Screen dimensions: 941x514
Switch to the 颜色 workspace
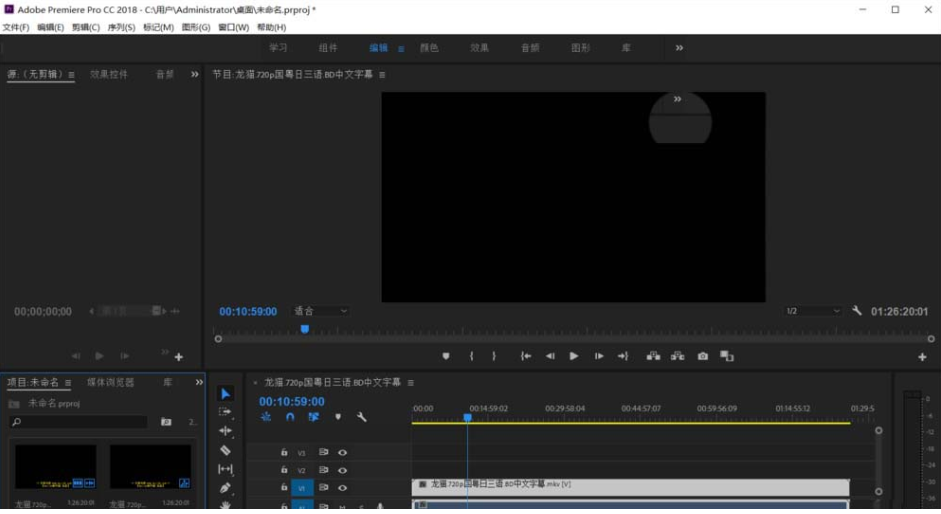(x=428, y=47)
